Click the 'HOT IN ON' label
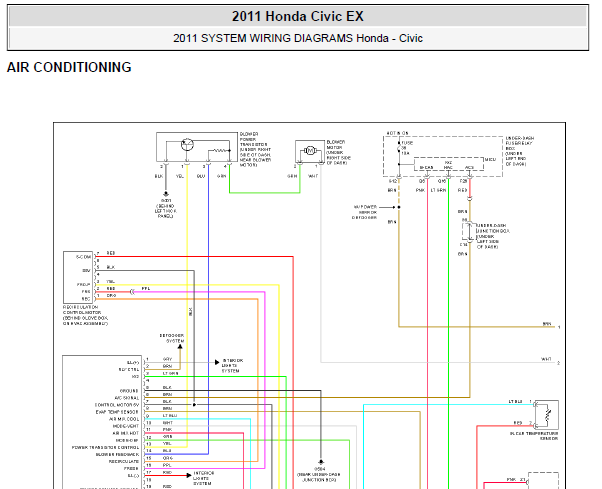 point(397,133)
